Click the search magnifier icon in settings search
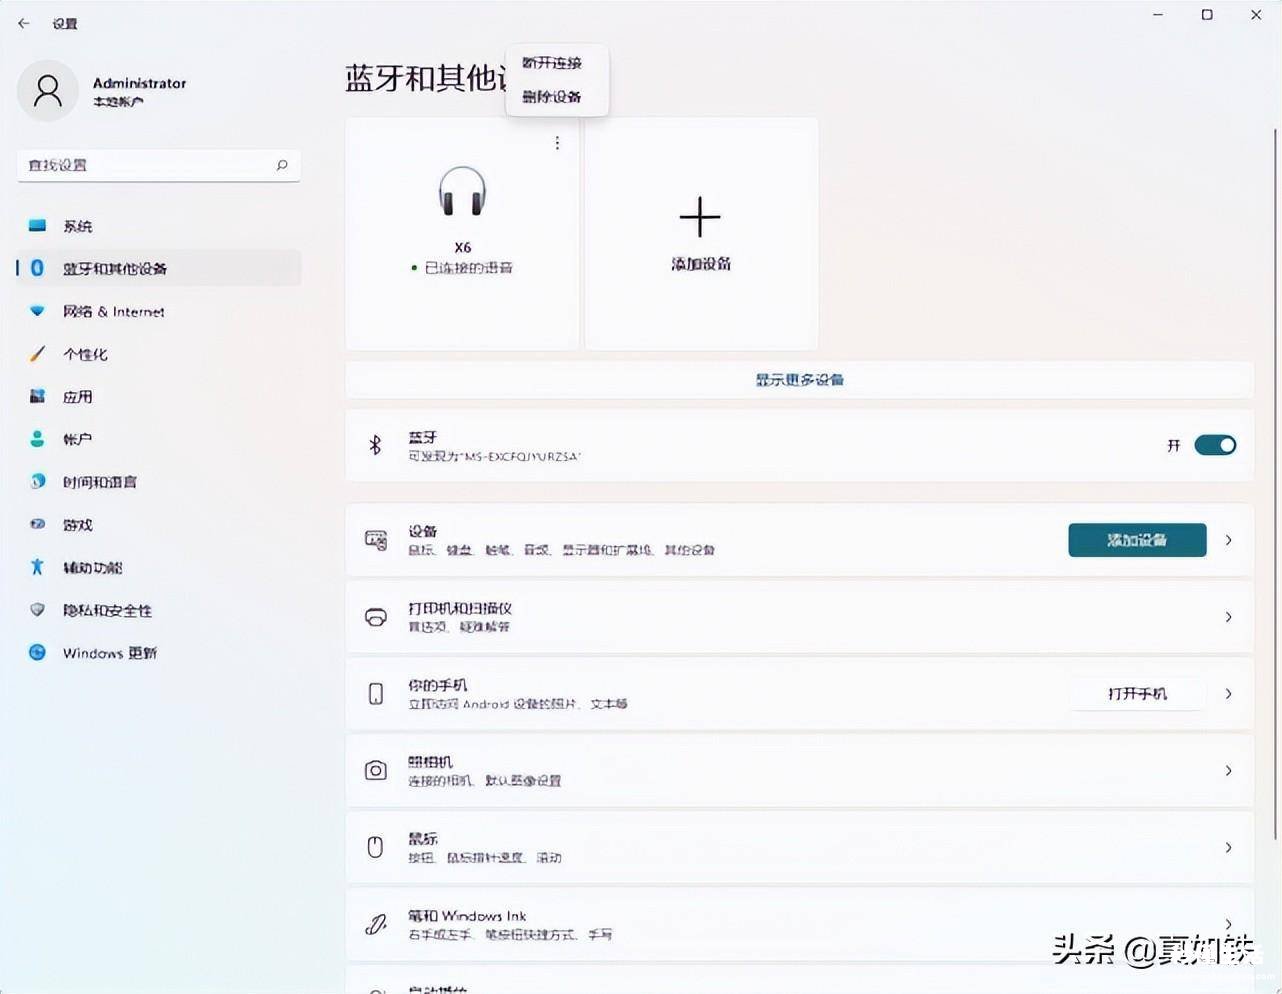The width and height of the screenshot is (1282, 994). (282, 165)
